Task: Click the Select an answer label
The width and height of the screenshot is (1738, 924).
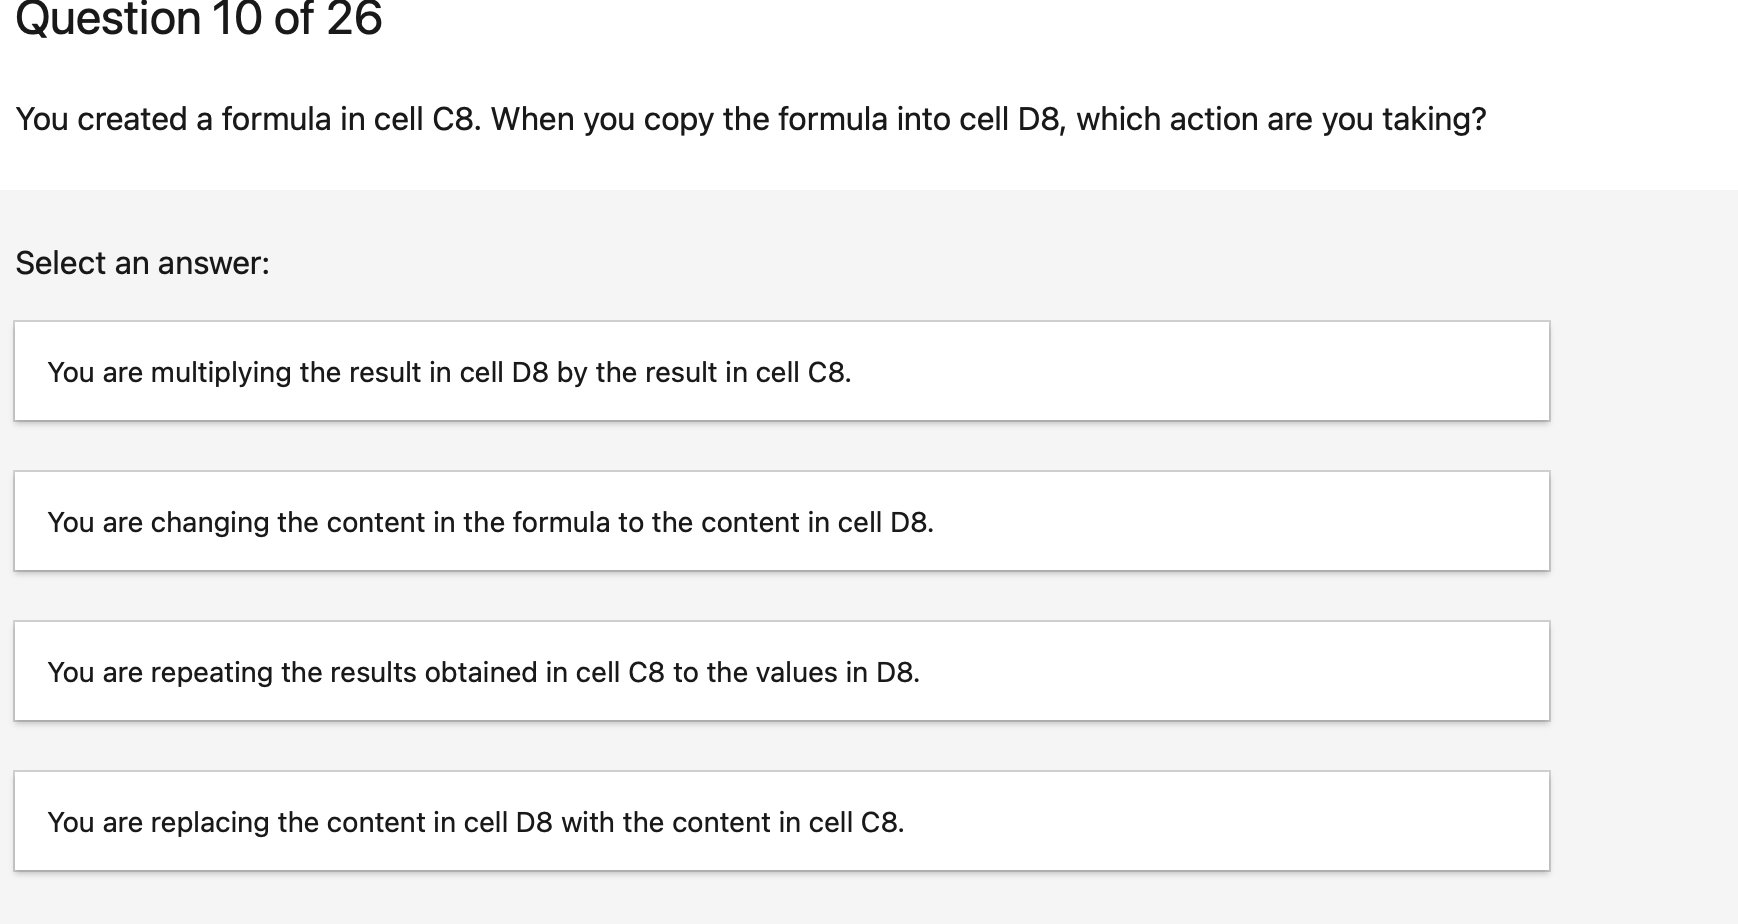Action: [x=142, y=262]
